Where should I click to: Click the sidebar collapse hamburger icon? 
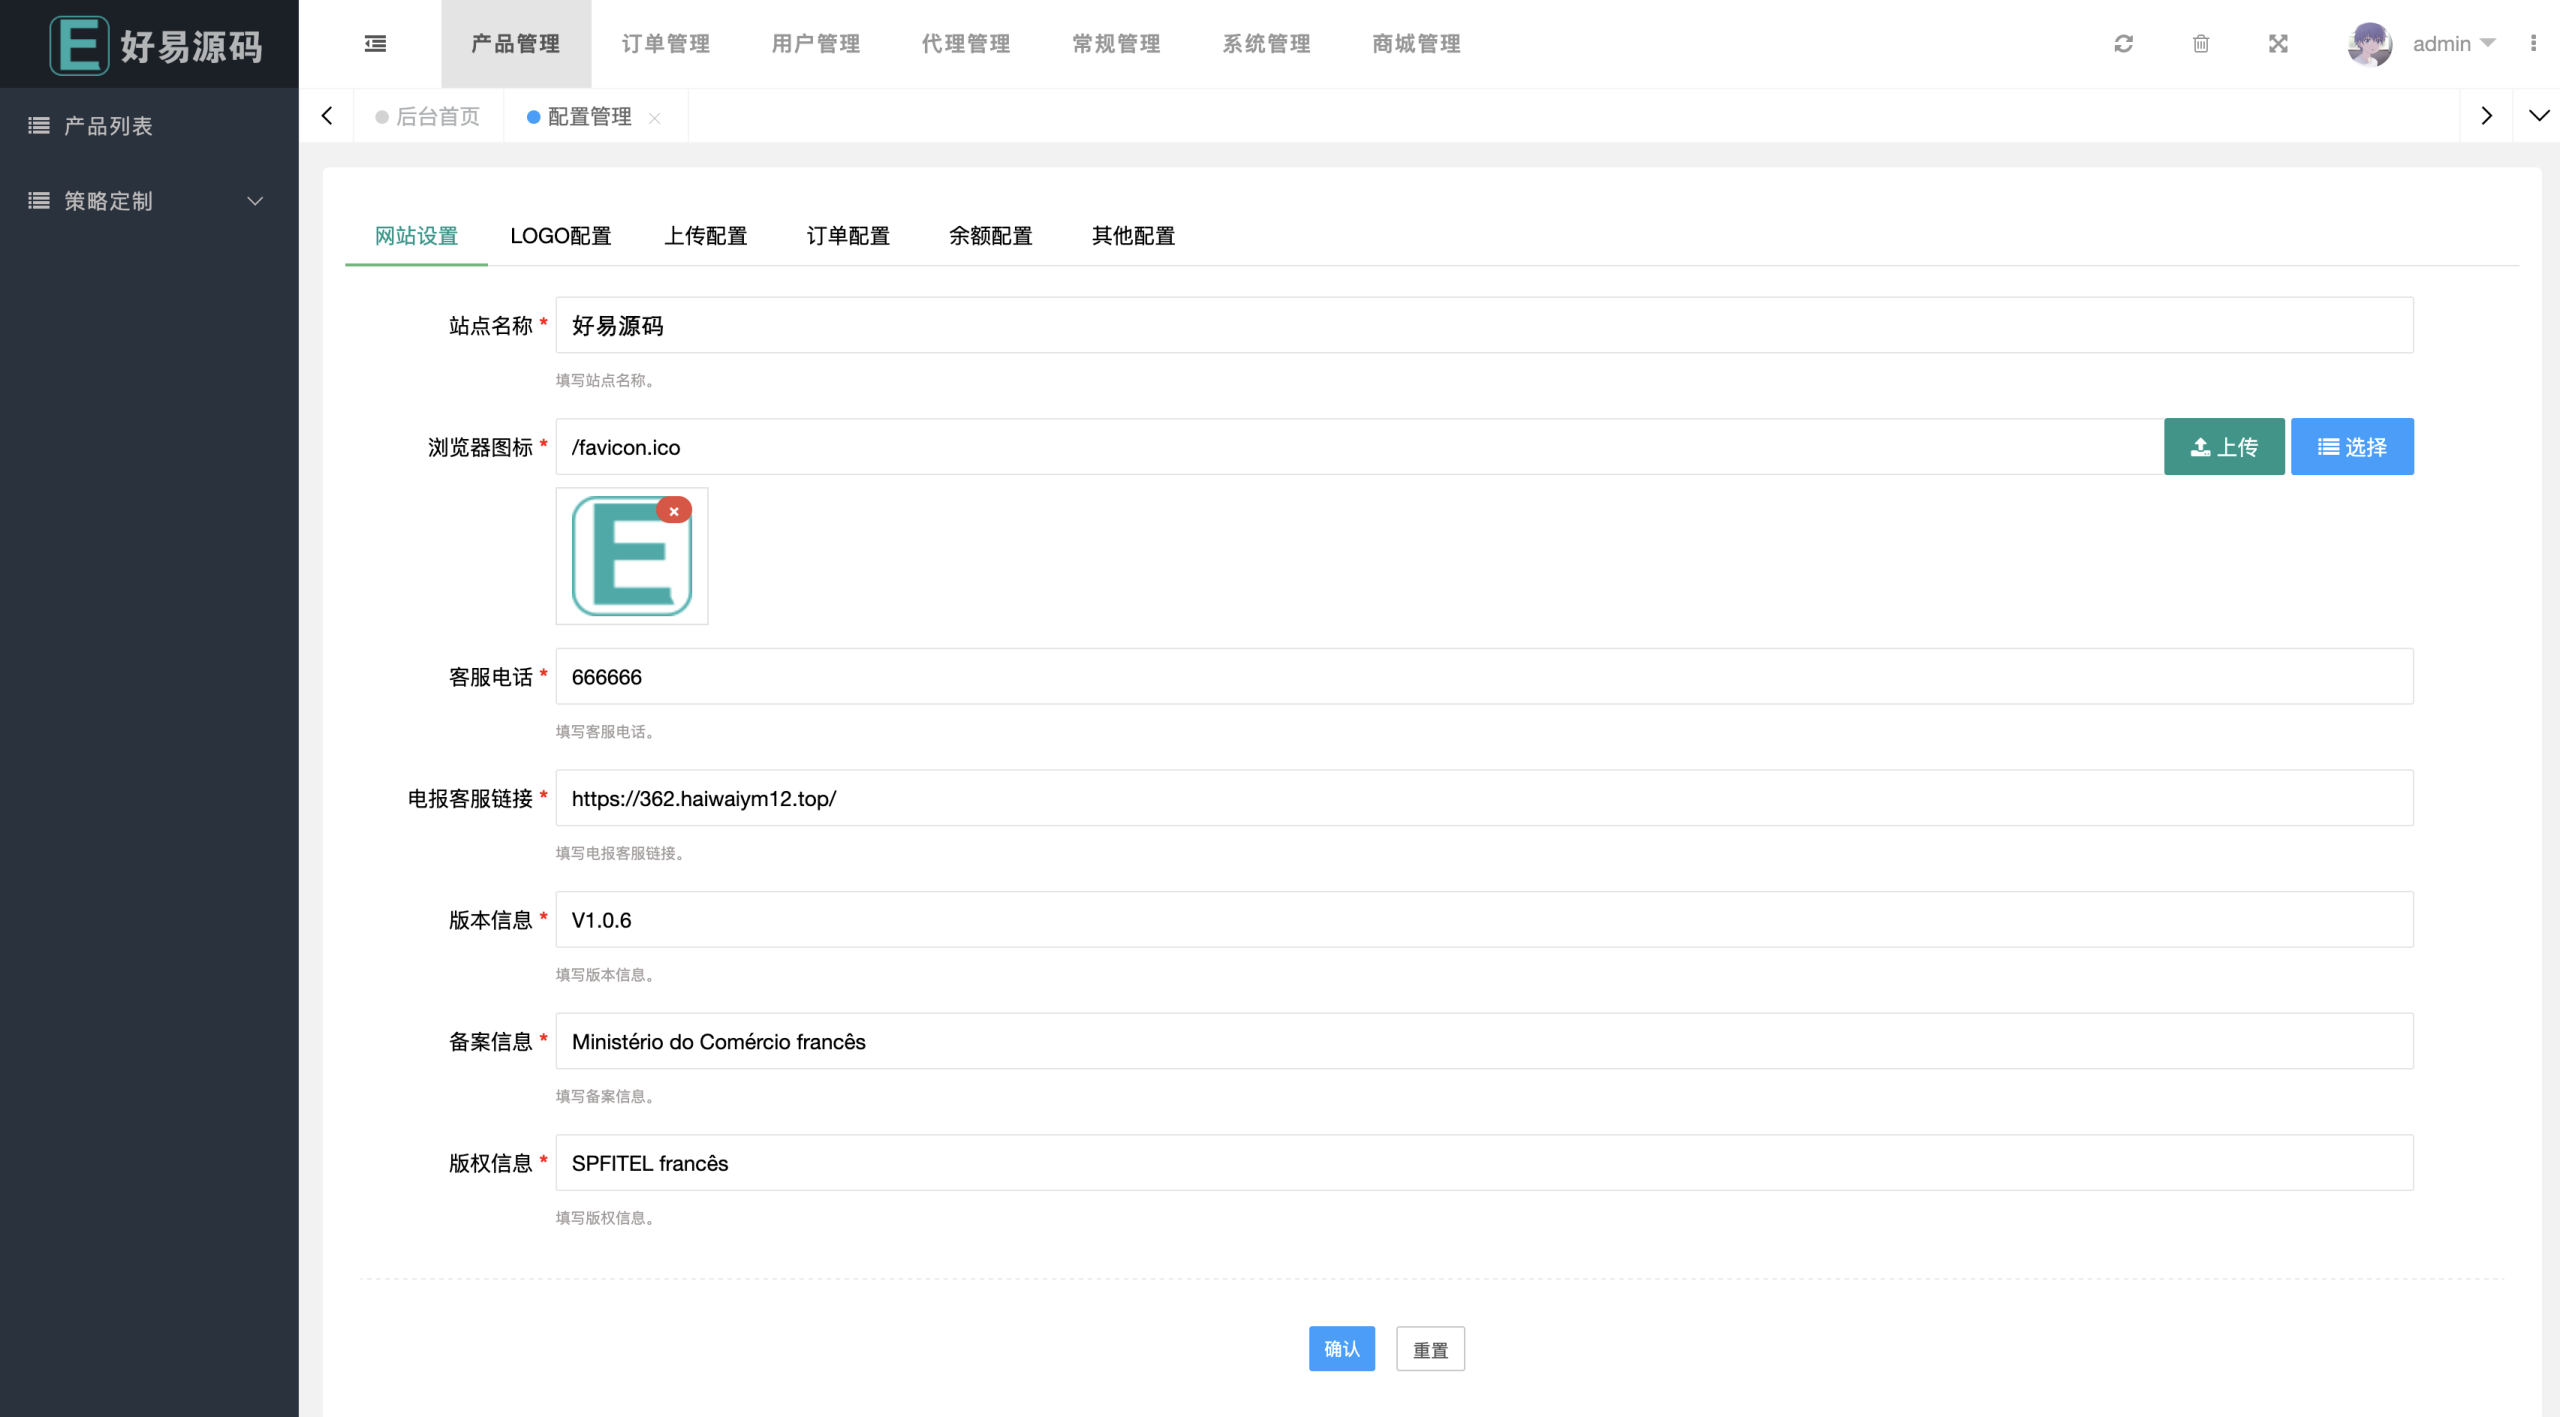[x=375, y=43]
